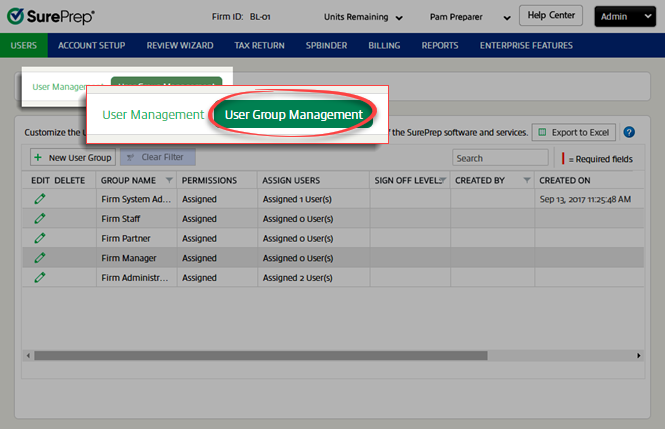Open the REVIEW WIZARD menu
The image size is (665, 429).
180,45
